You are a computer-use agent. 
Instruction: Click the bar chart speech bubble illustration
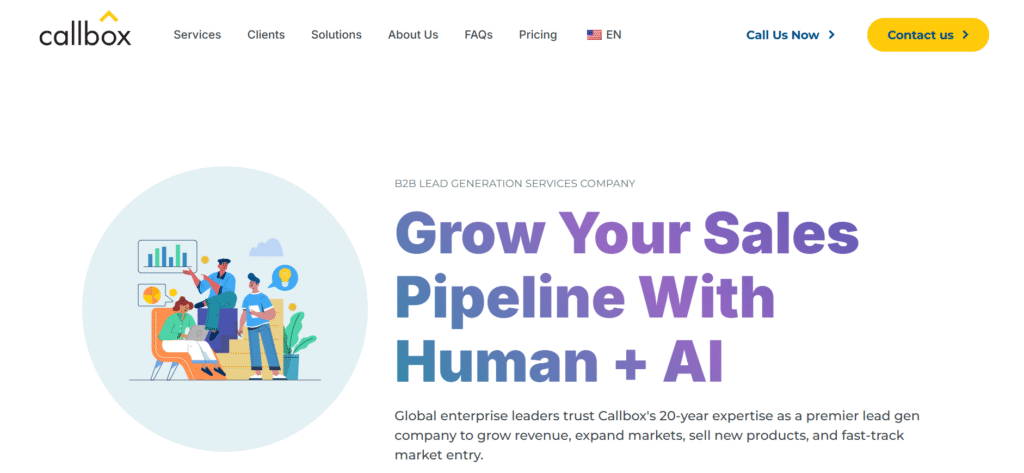(x=167, y=257)
